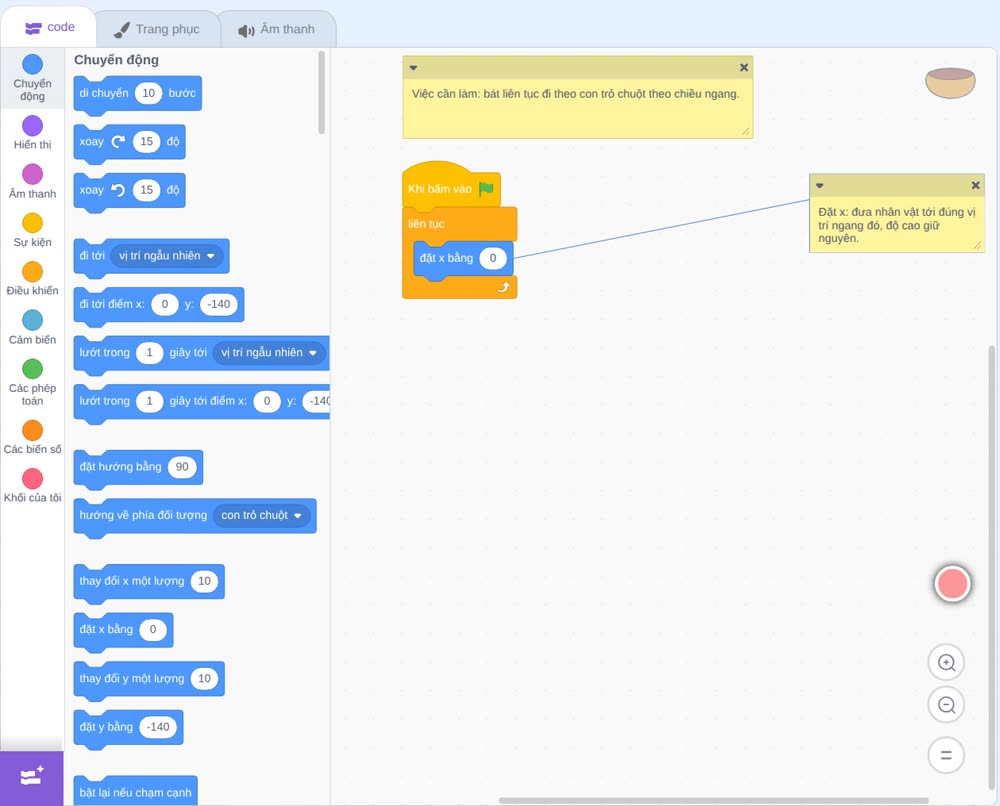Screen dimensions: 1000x806
Task: Click the block palette vertical scrollbar
Action: pyautogui.click(x=321, y=92)
